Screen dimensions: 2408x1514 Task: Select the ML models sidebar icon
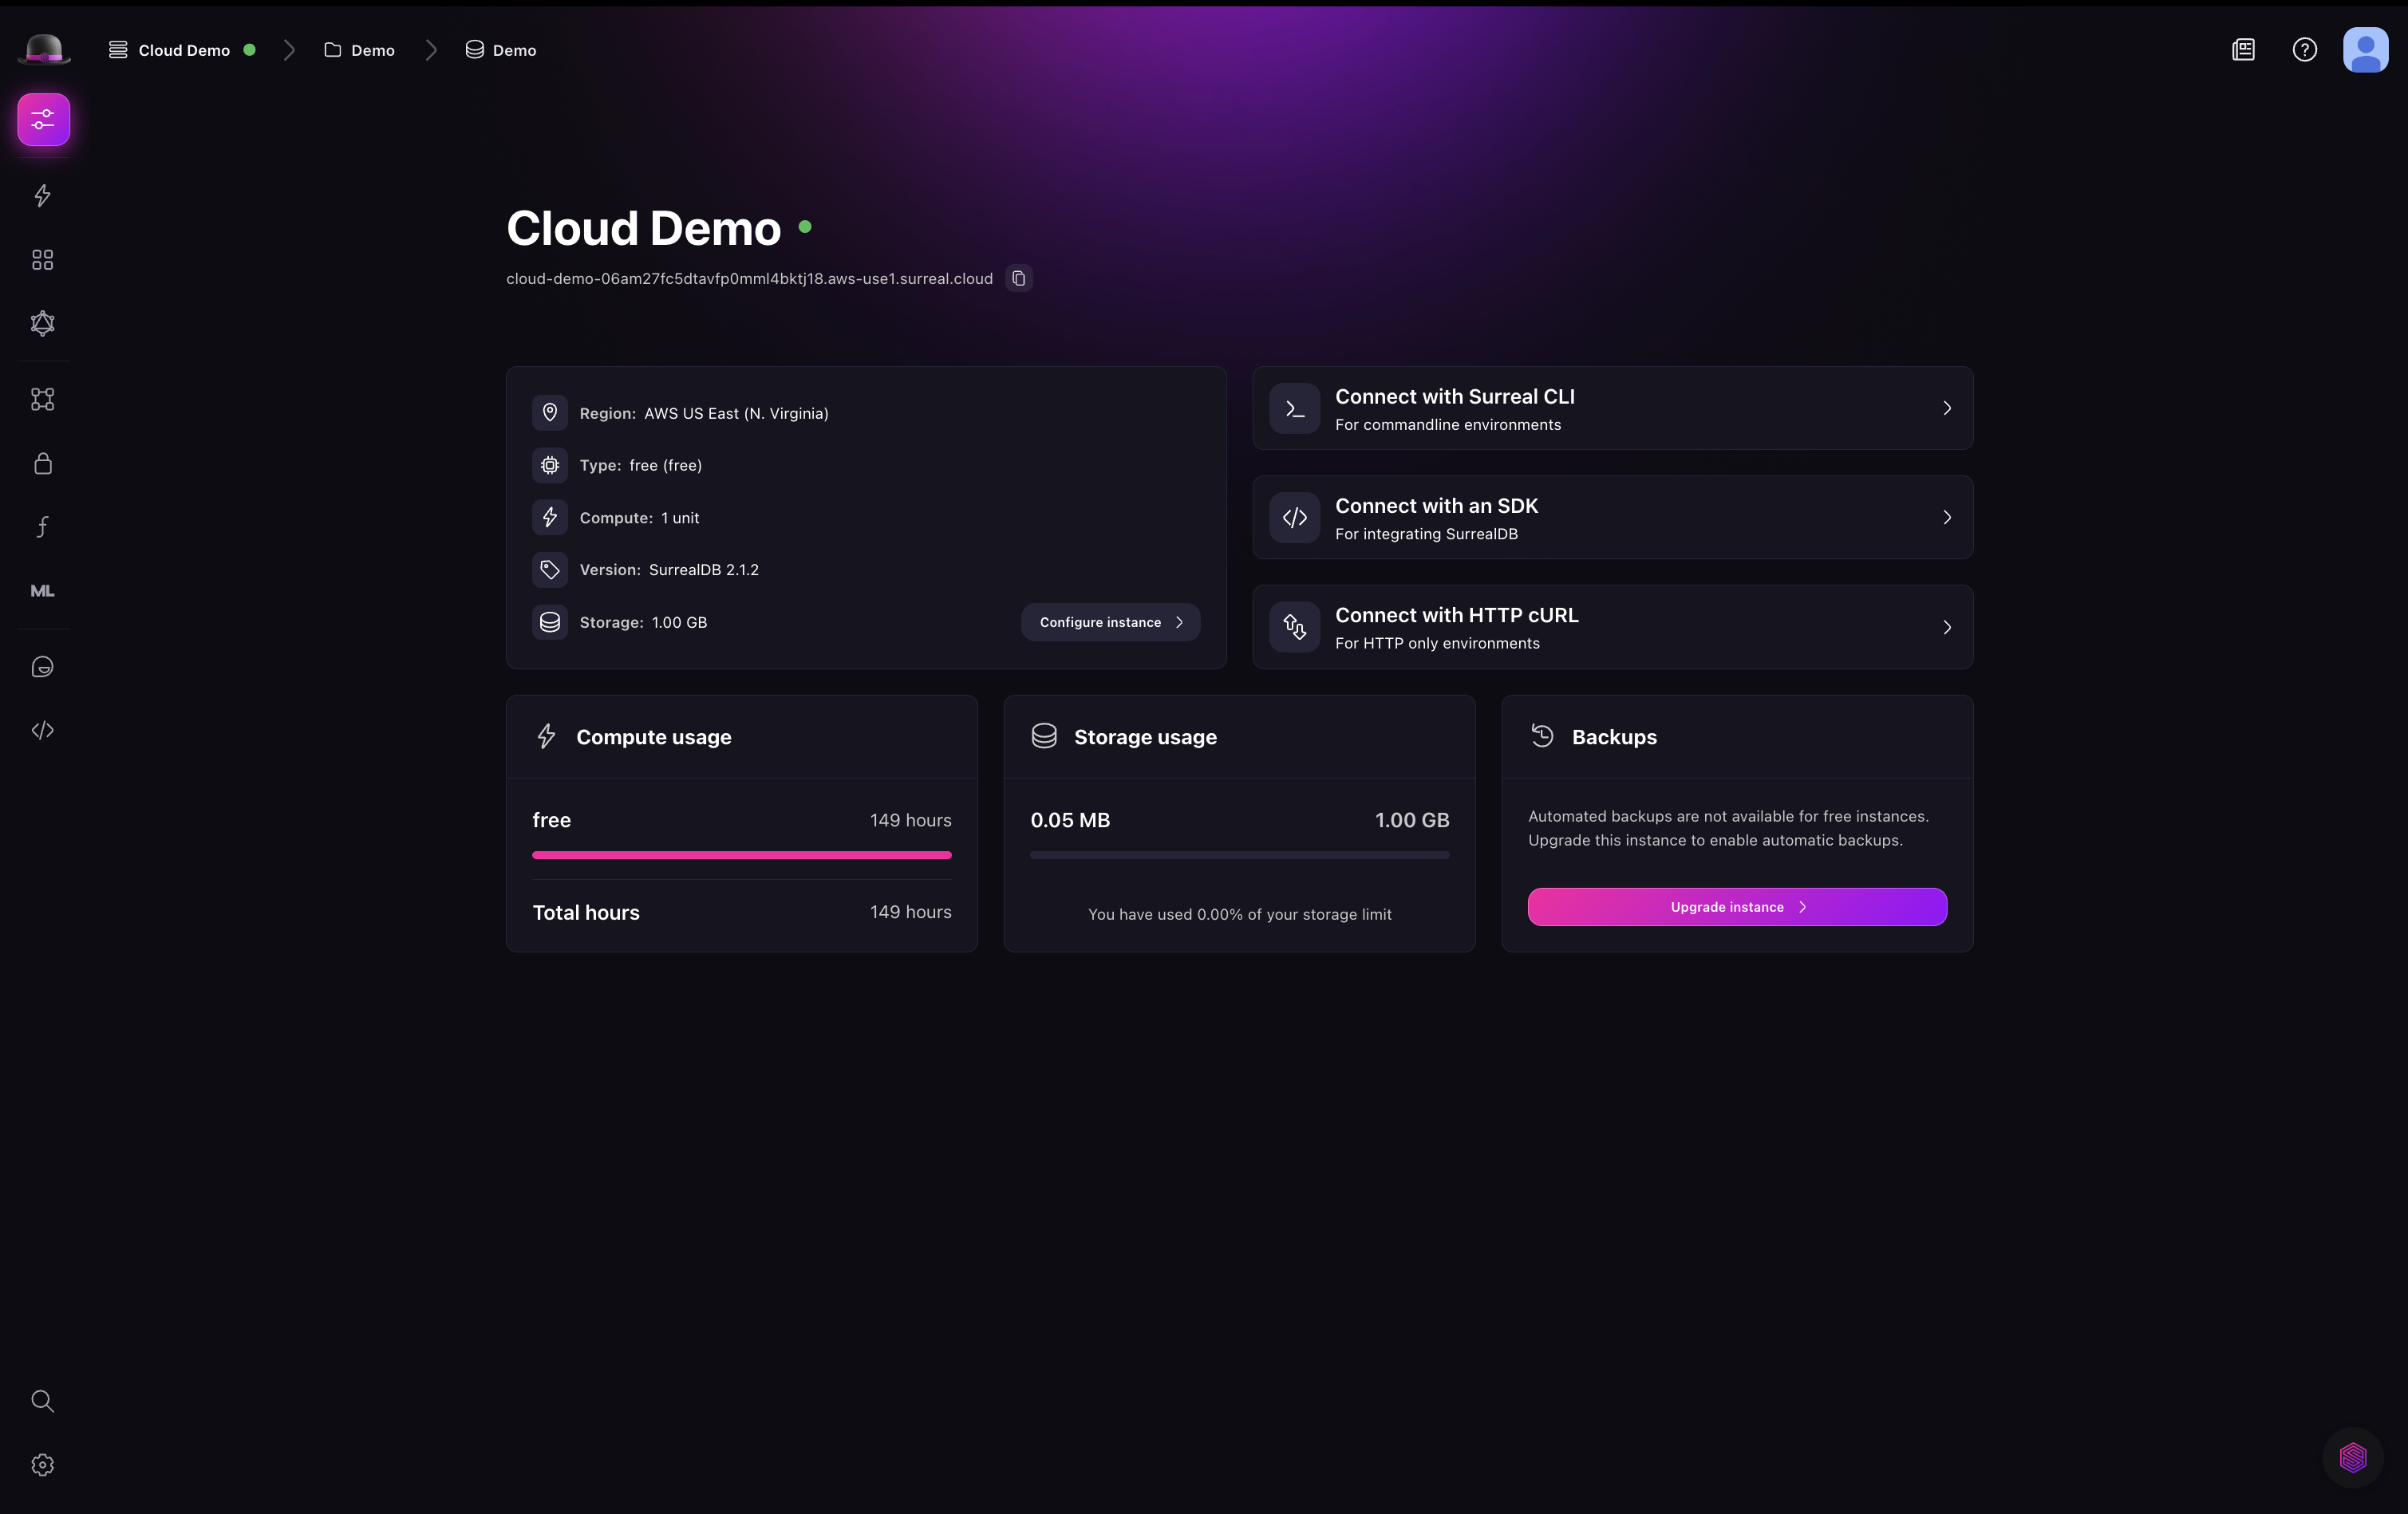(42, 590)
